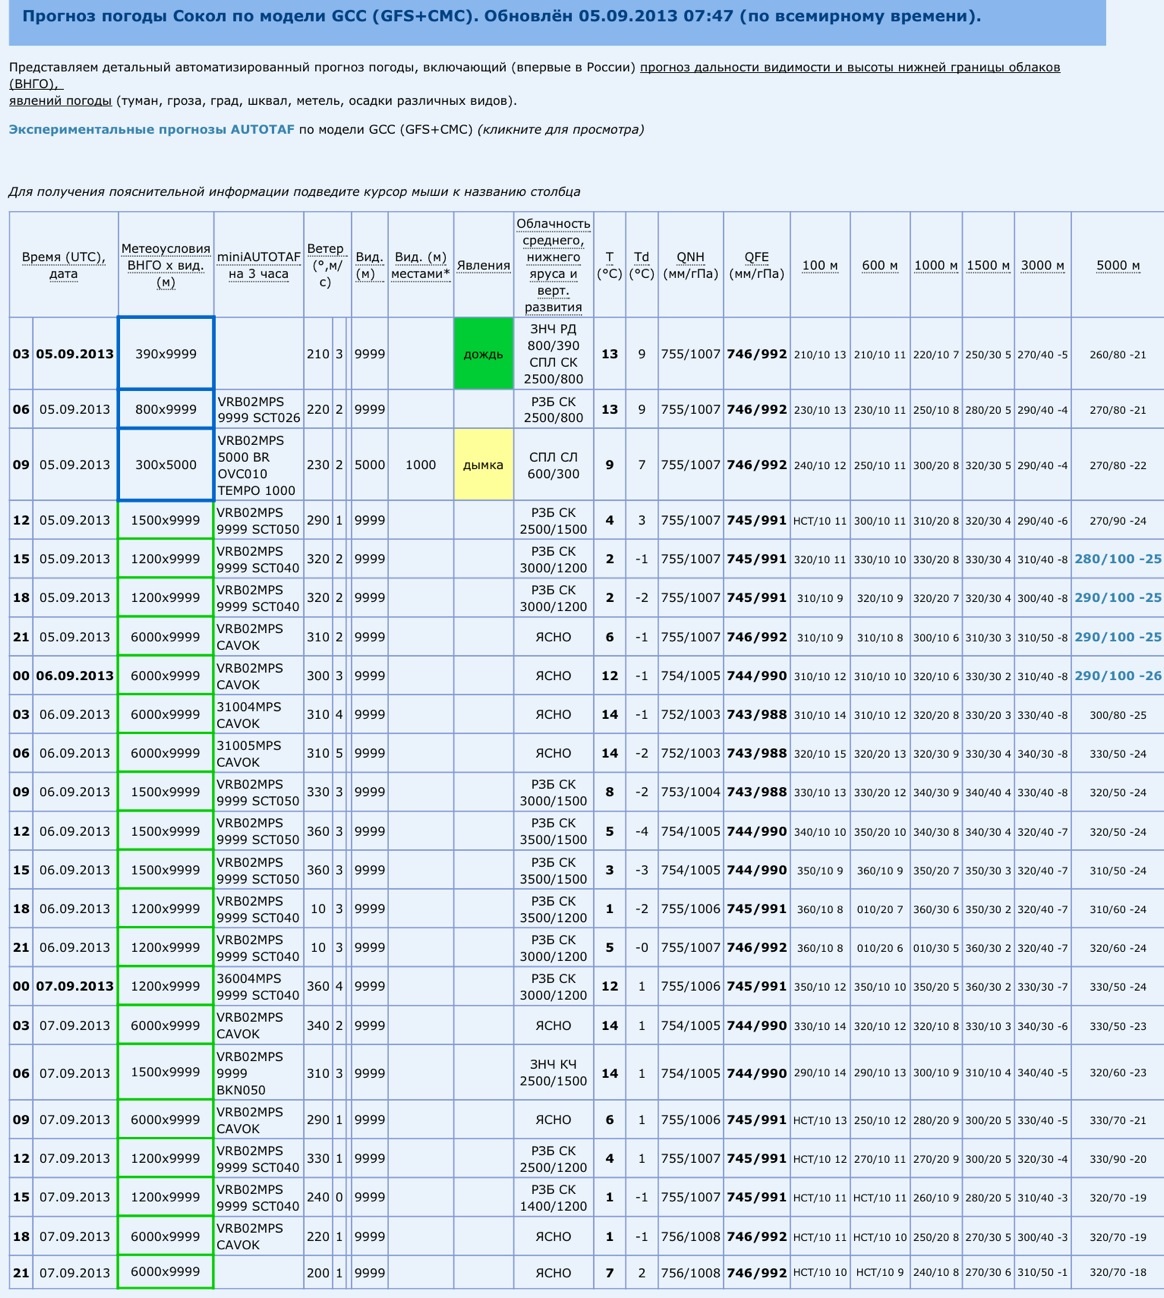The height and width of the screenshot is (1298, 1164).
Task: Click the Метеоусловия ВНГО column header
Action: (x=166, y=265)
